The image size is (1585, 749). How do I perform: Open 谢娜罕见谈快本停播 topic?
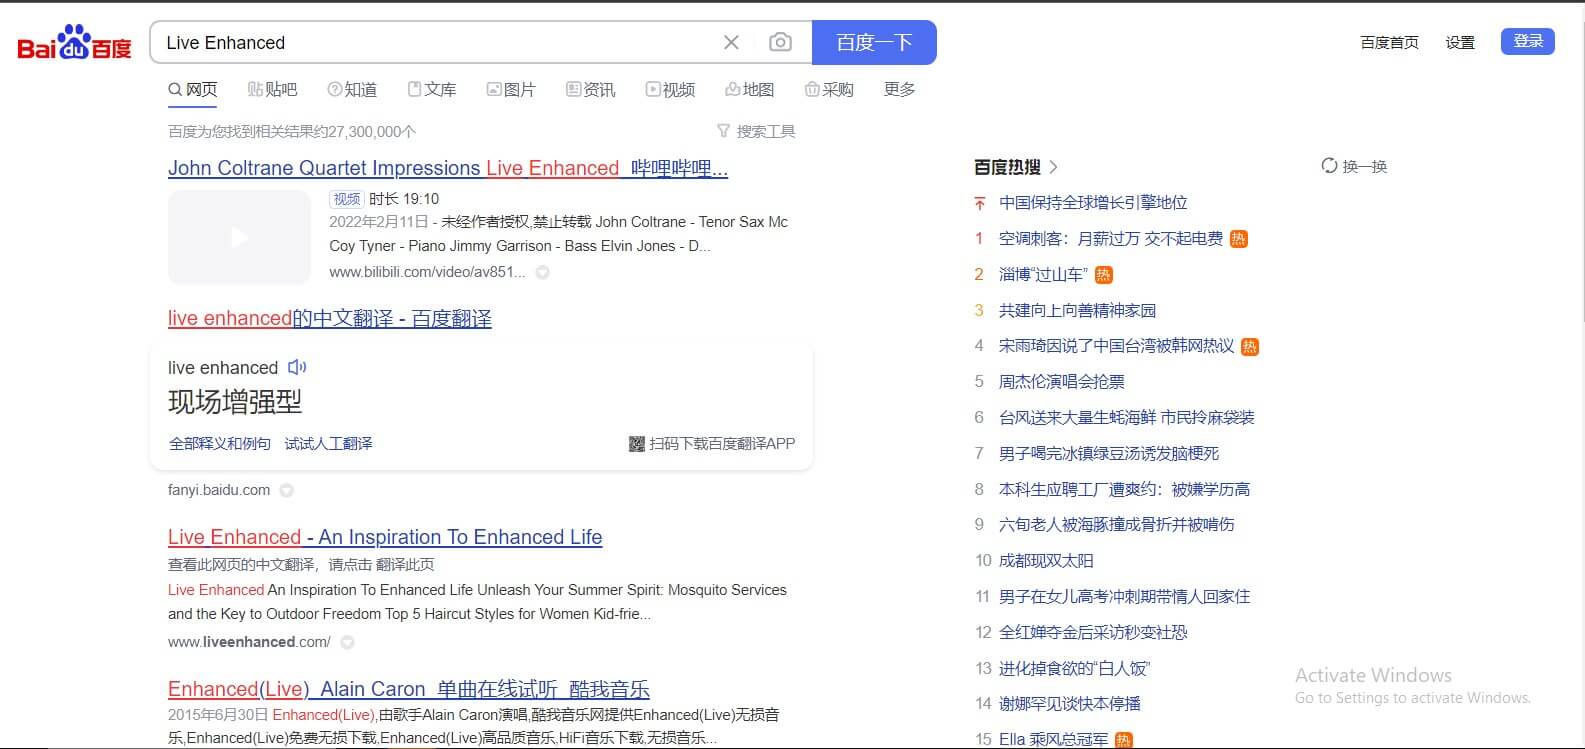pos(1070,703)
